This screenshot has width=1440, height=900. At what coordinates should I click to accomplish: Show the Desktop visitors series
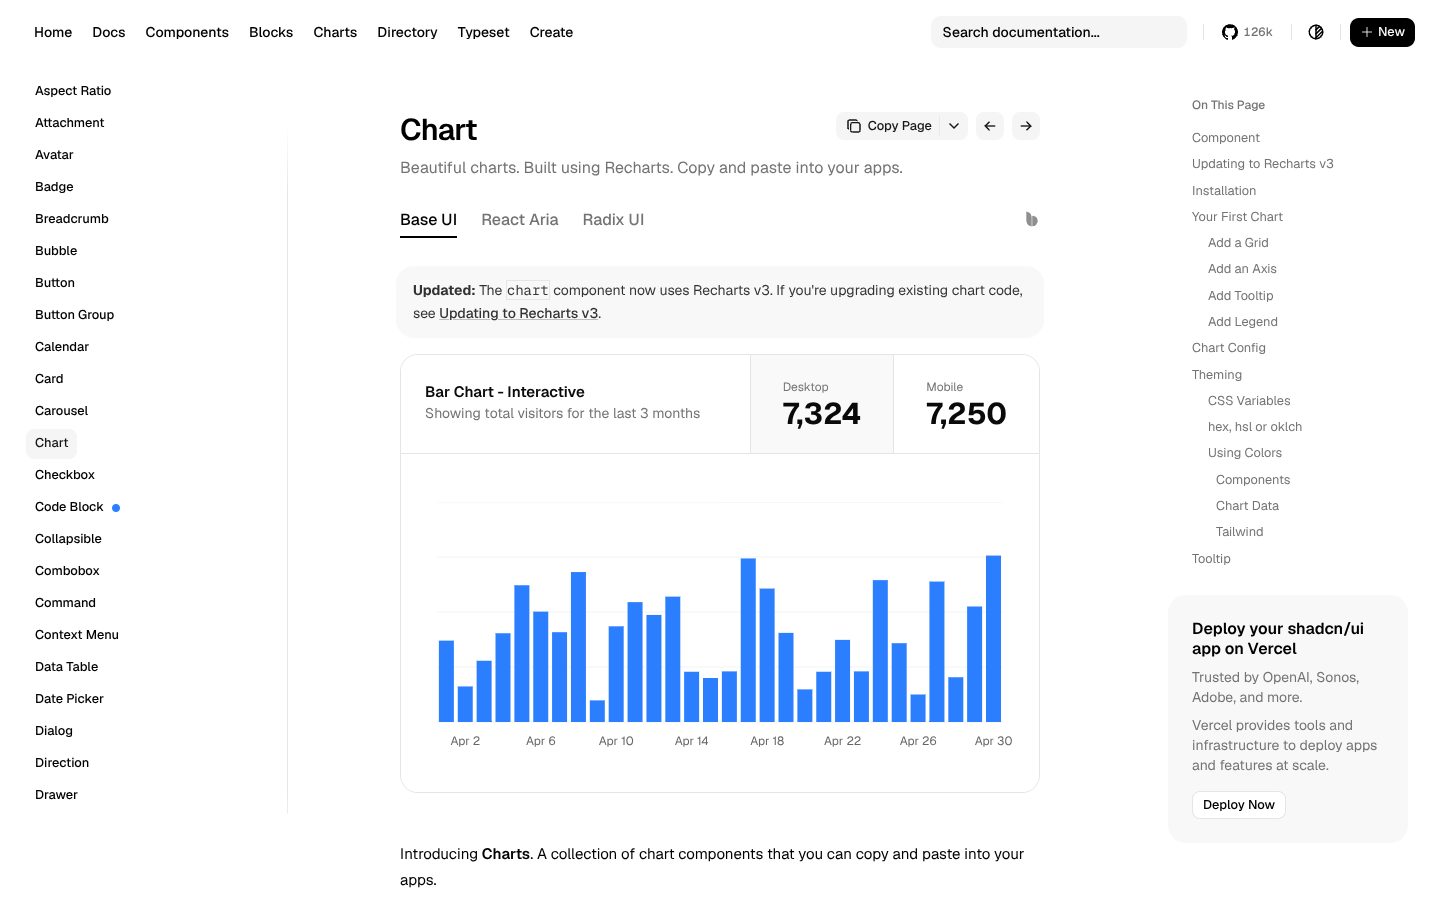tap(822, 404)
